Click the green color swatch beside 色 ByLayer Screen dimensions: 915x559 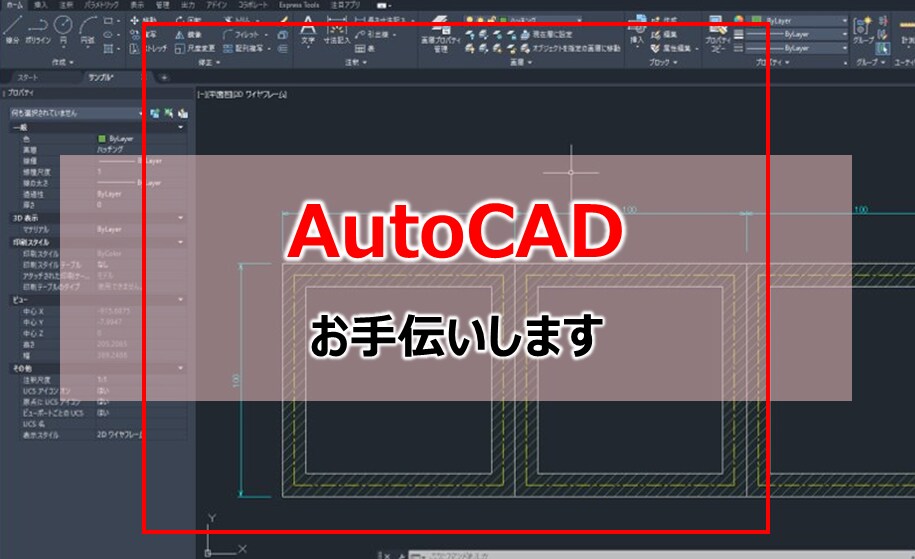(102, 139)
